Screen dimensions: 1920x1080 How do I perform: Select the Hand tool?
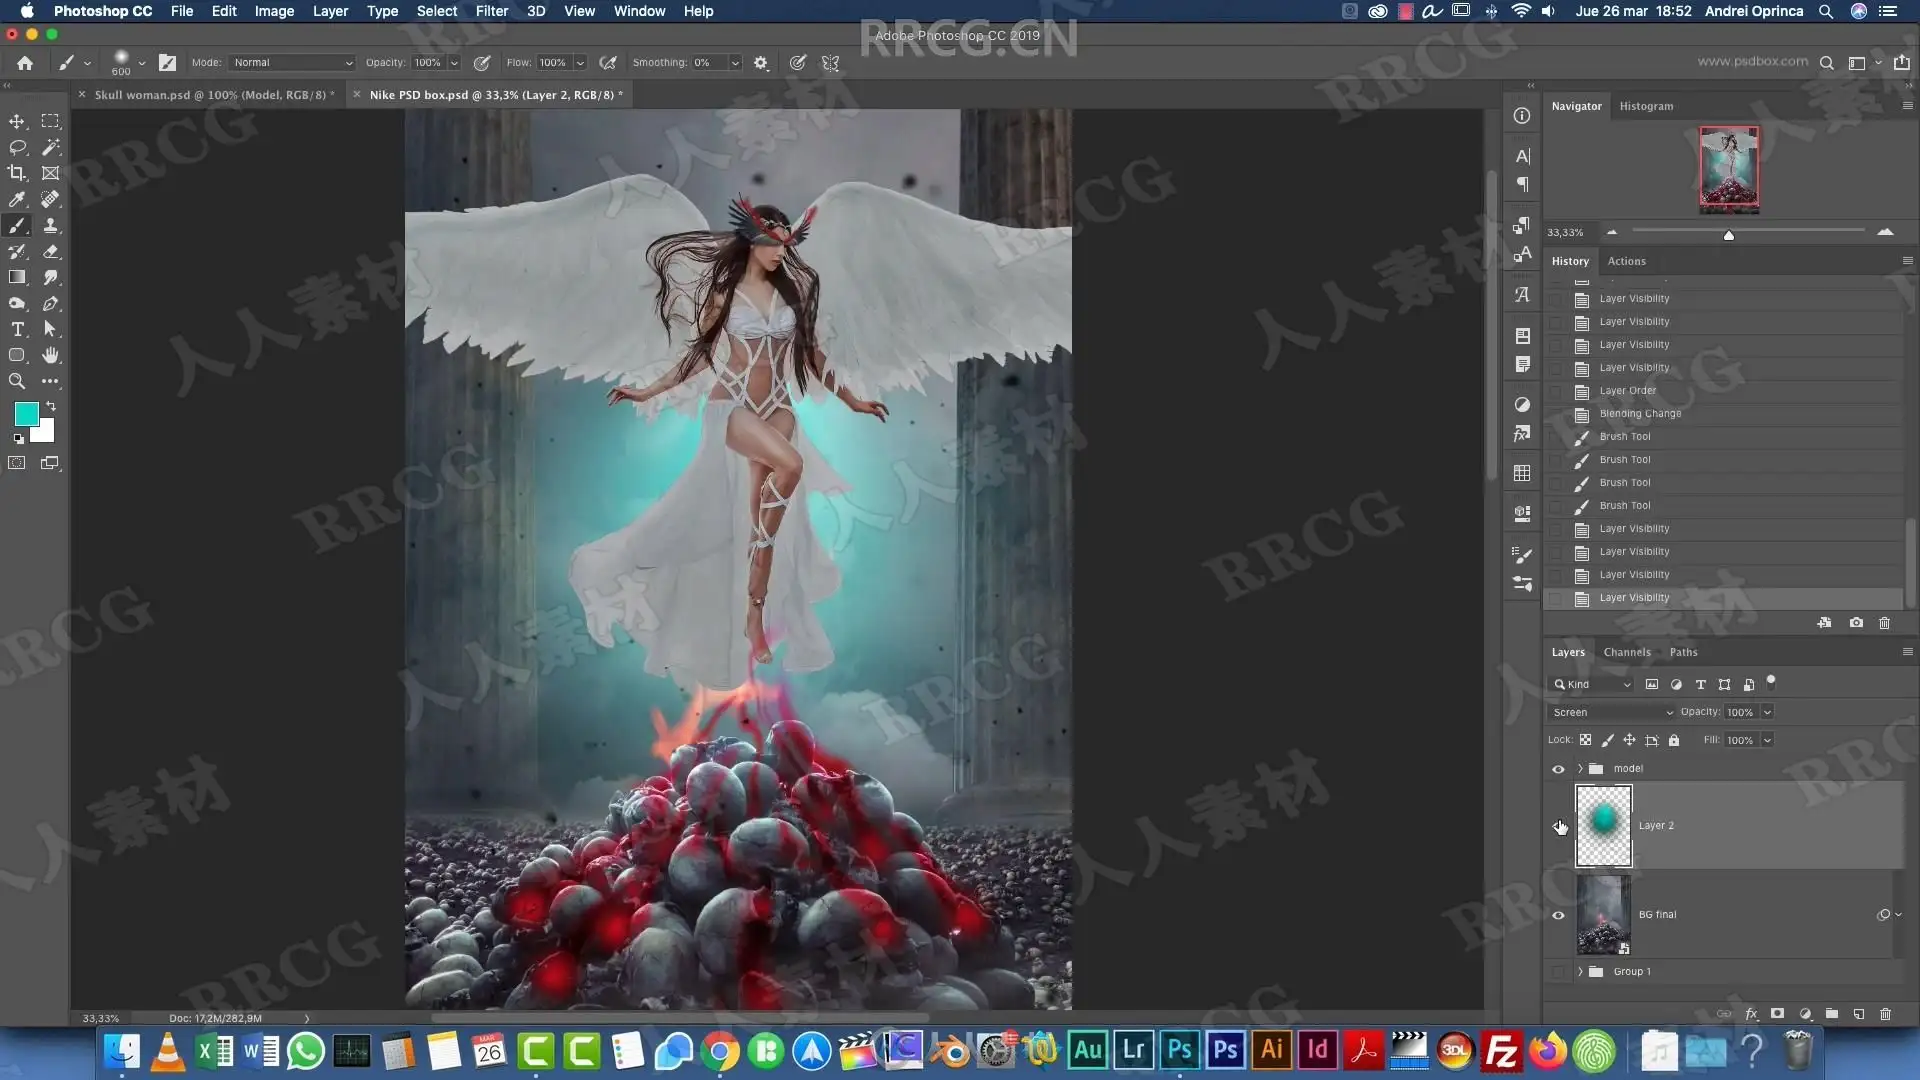(50, 355)
